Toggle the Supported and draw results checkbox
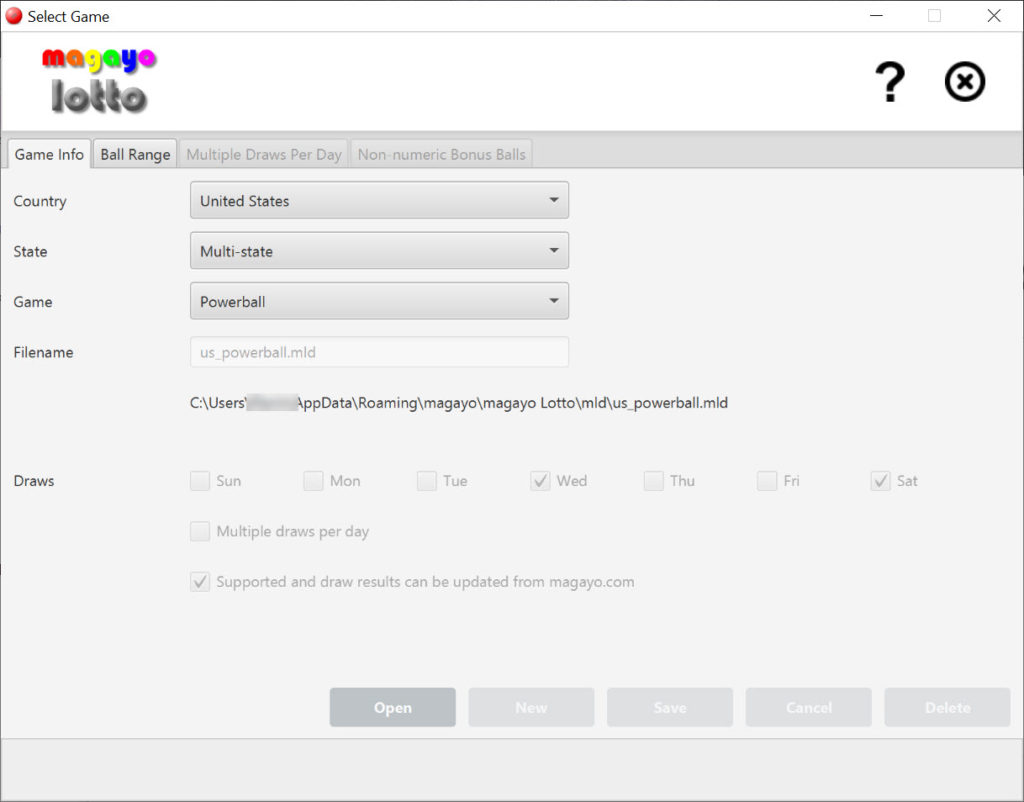This screenshot has height=802, width=1024. click(x=200, y=582)
